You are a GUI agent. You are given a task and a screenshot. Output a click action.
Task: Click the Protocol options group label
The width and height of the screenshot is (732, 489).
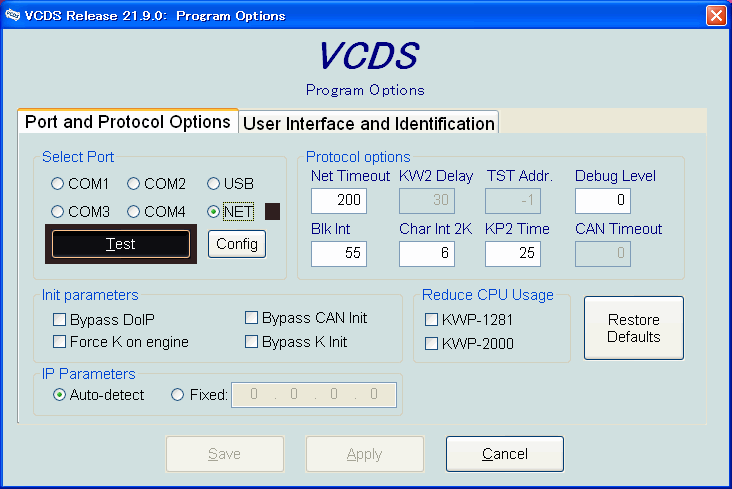pos(358,157)
